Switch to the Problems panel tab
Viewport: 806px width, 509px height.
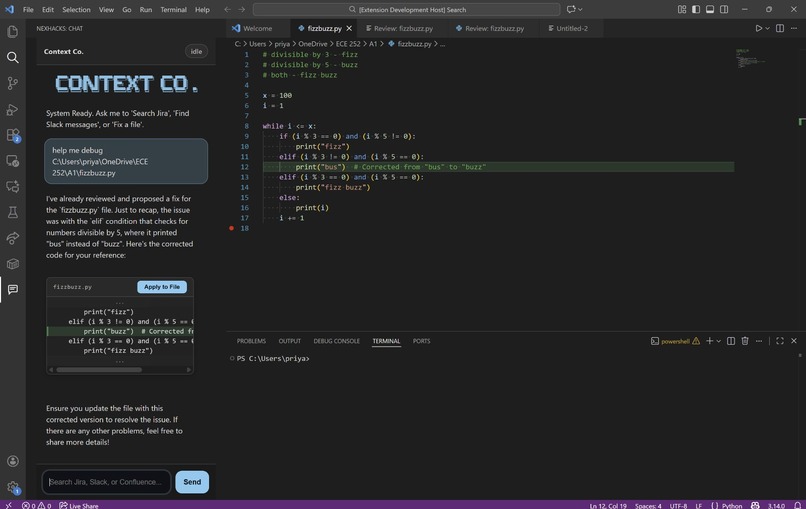(251, 341)
